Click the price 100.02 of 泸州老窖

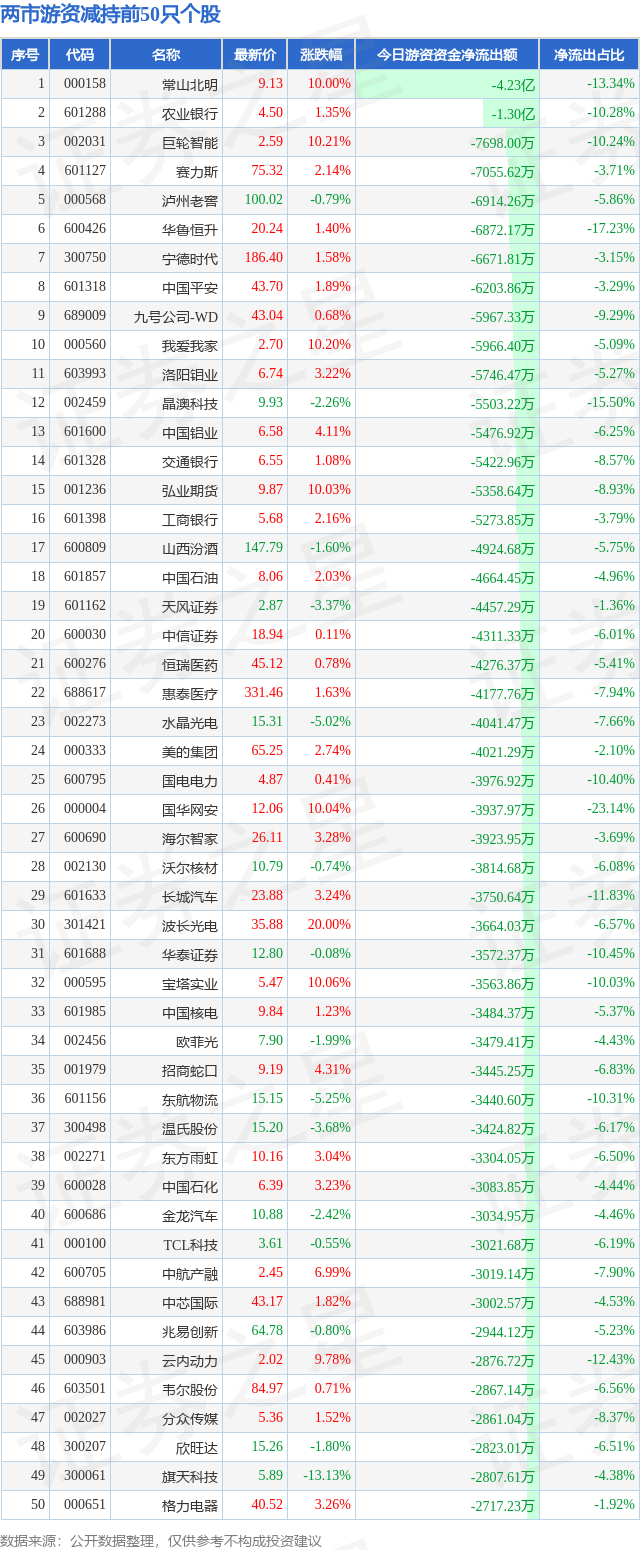[264, 200]
